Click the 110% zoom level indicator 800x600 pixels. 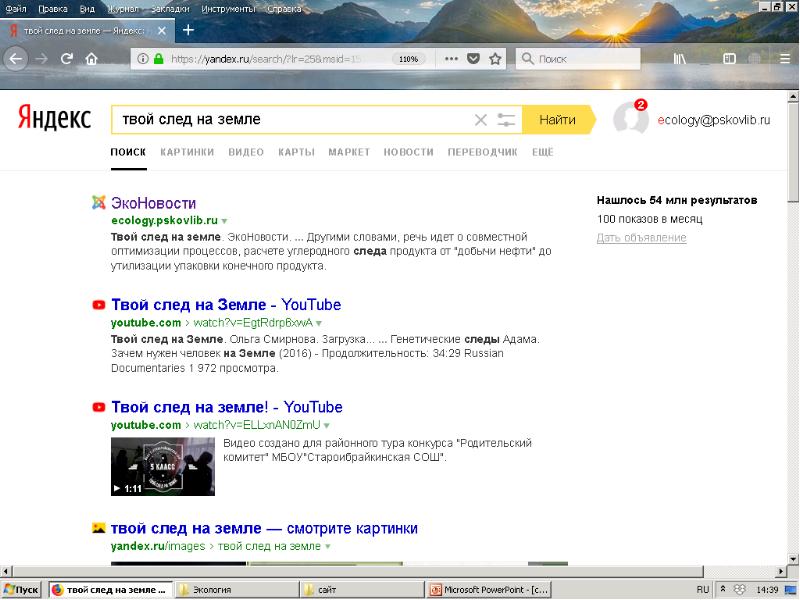(408, 59)
